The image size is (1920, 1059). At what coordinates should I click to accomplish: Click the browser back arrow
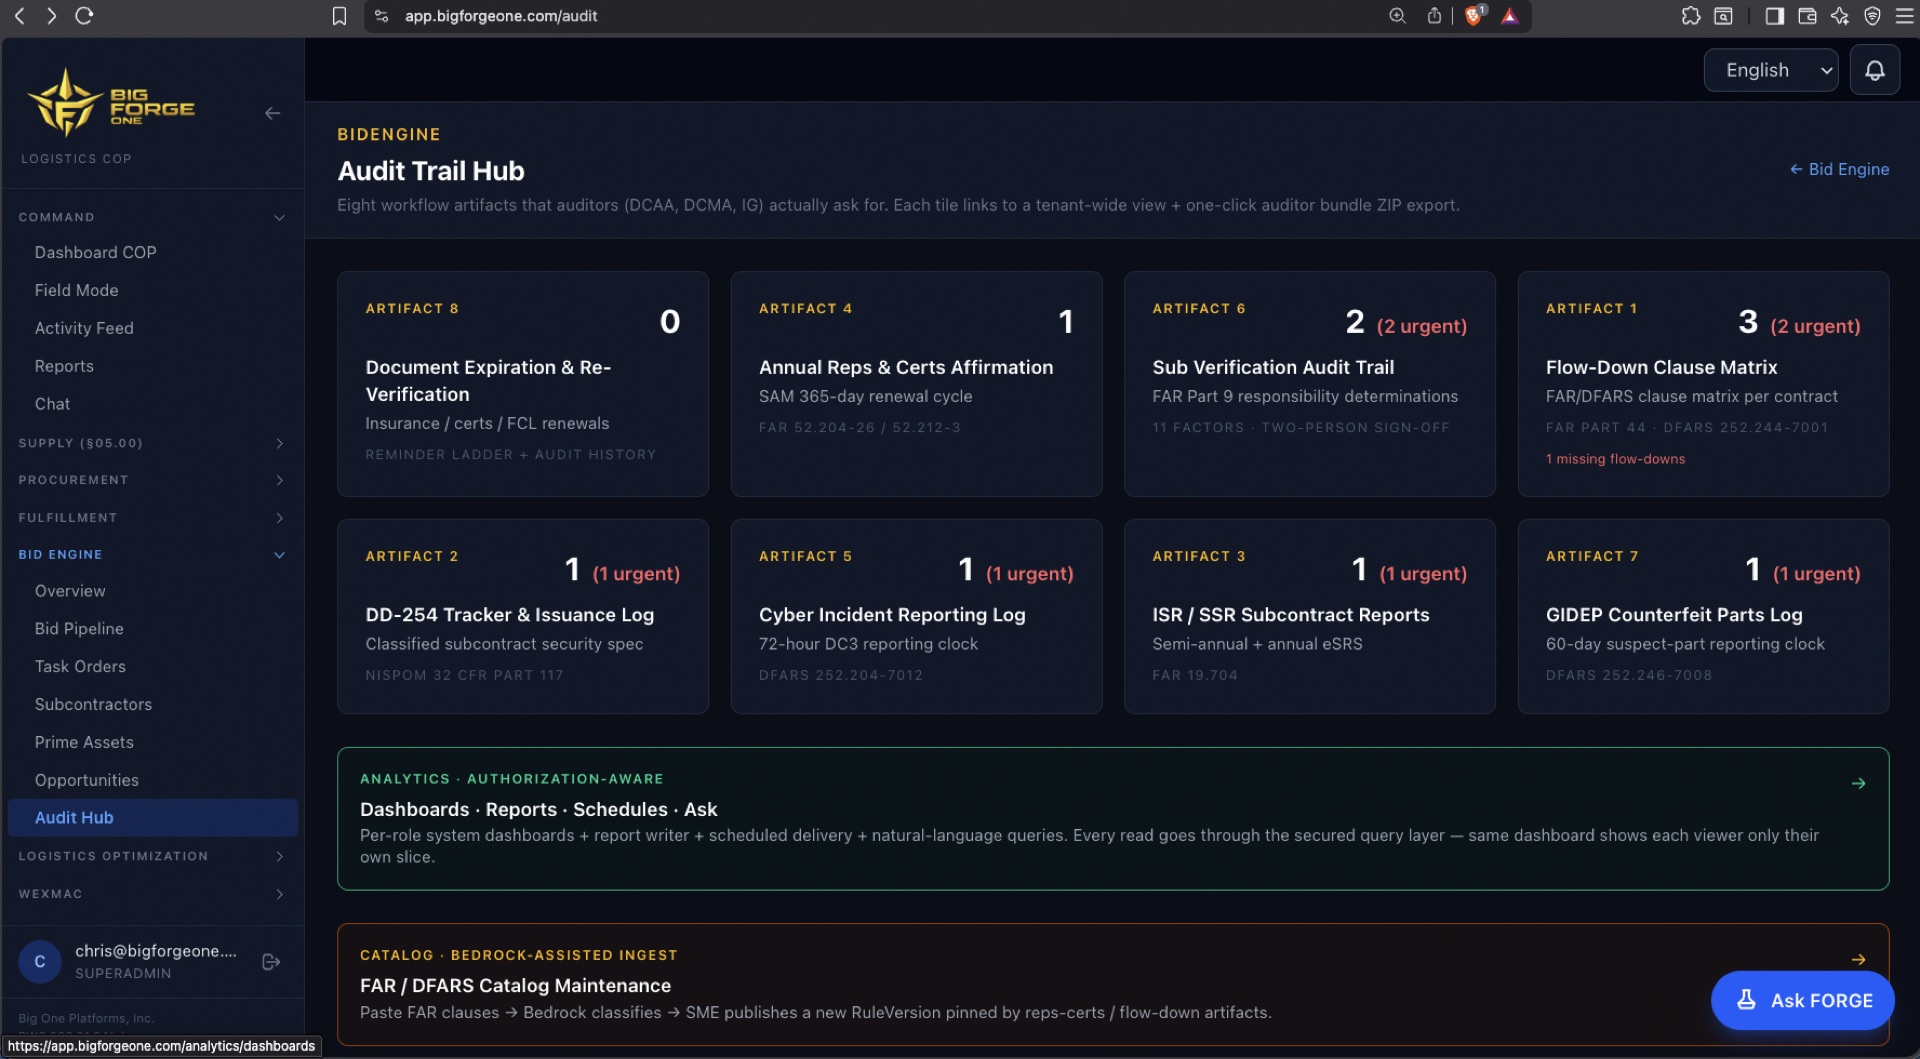point(19,16)
